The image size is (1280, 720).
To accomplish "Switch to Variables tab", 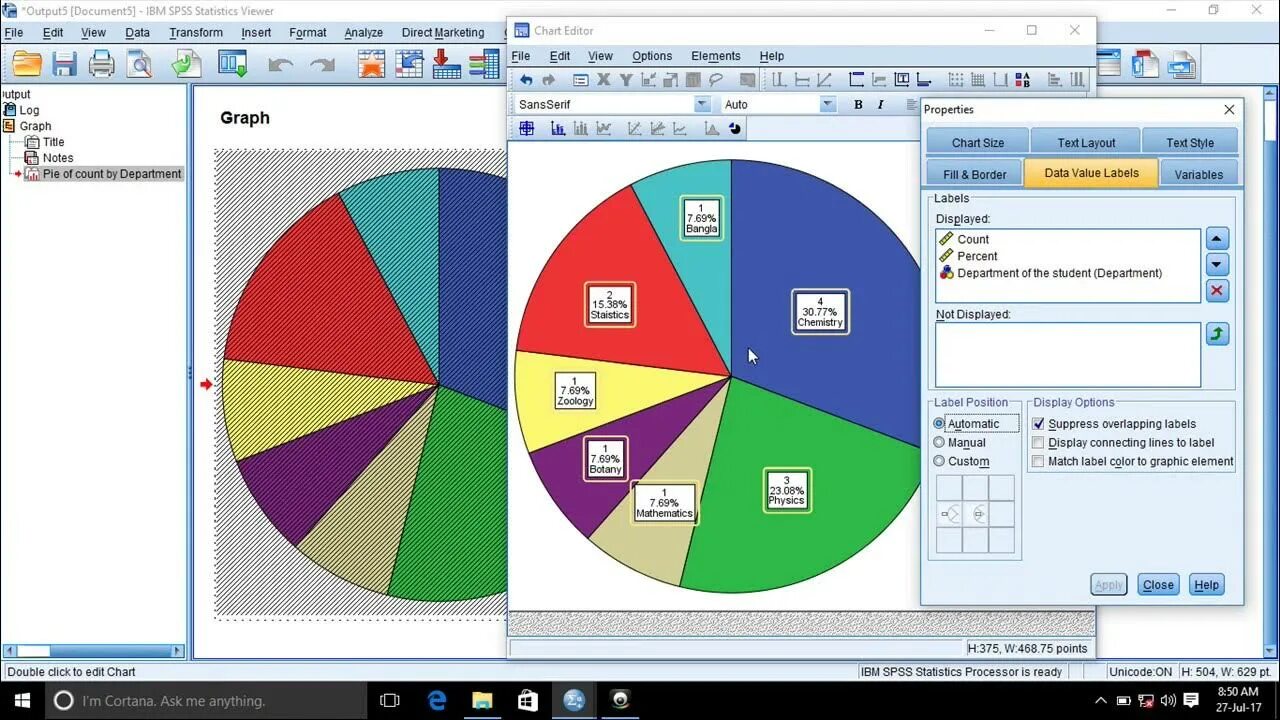I will 1199,174.
